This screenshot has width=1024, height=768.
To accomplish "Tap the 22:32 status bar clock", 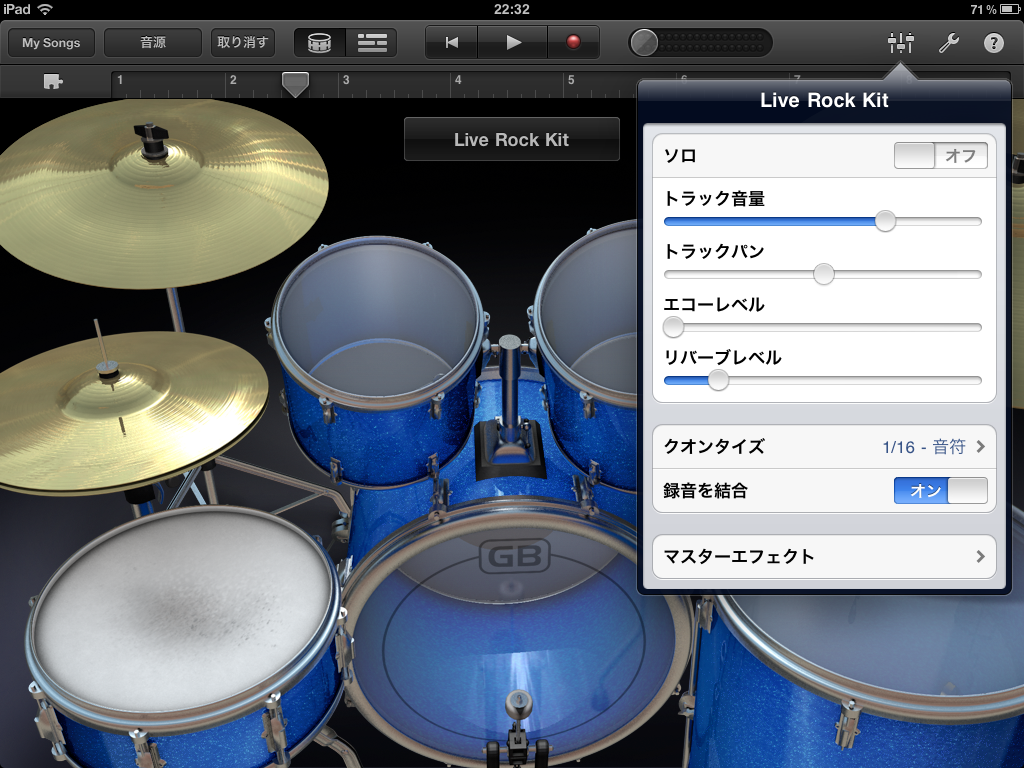I will click(511, 9).
